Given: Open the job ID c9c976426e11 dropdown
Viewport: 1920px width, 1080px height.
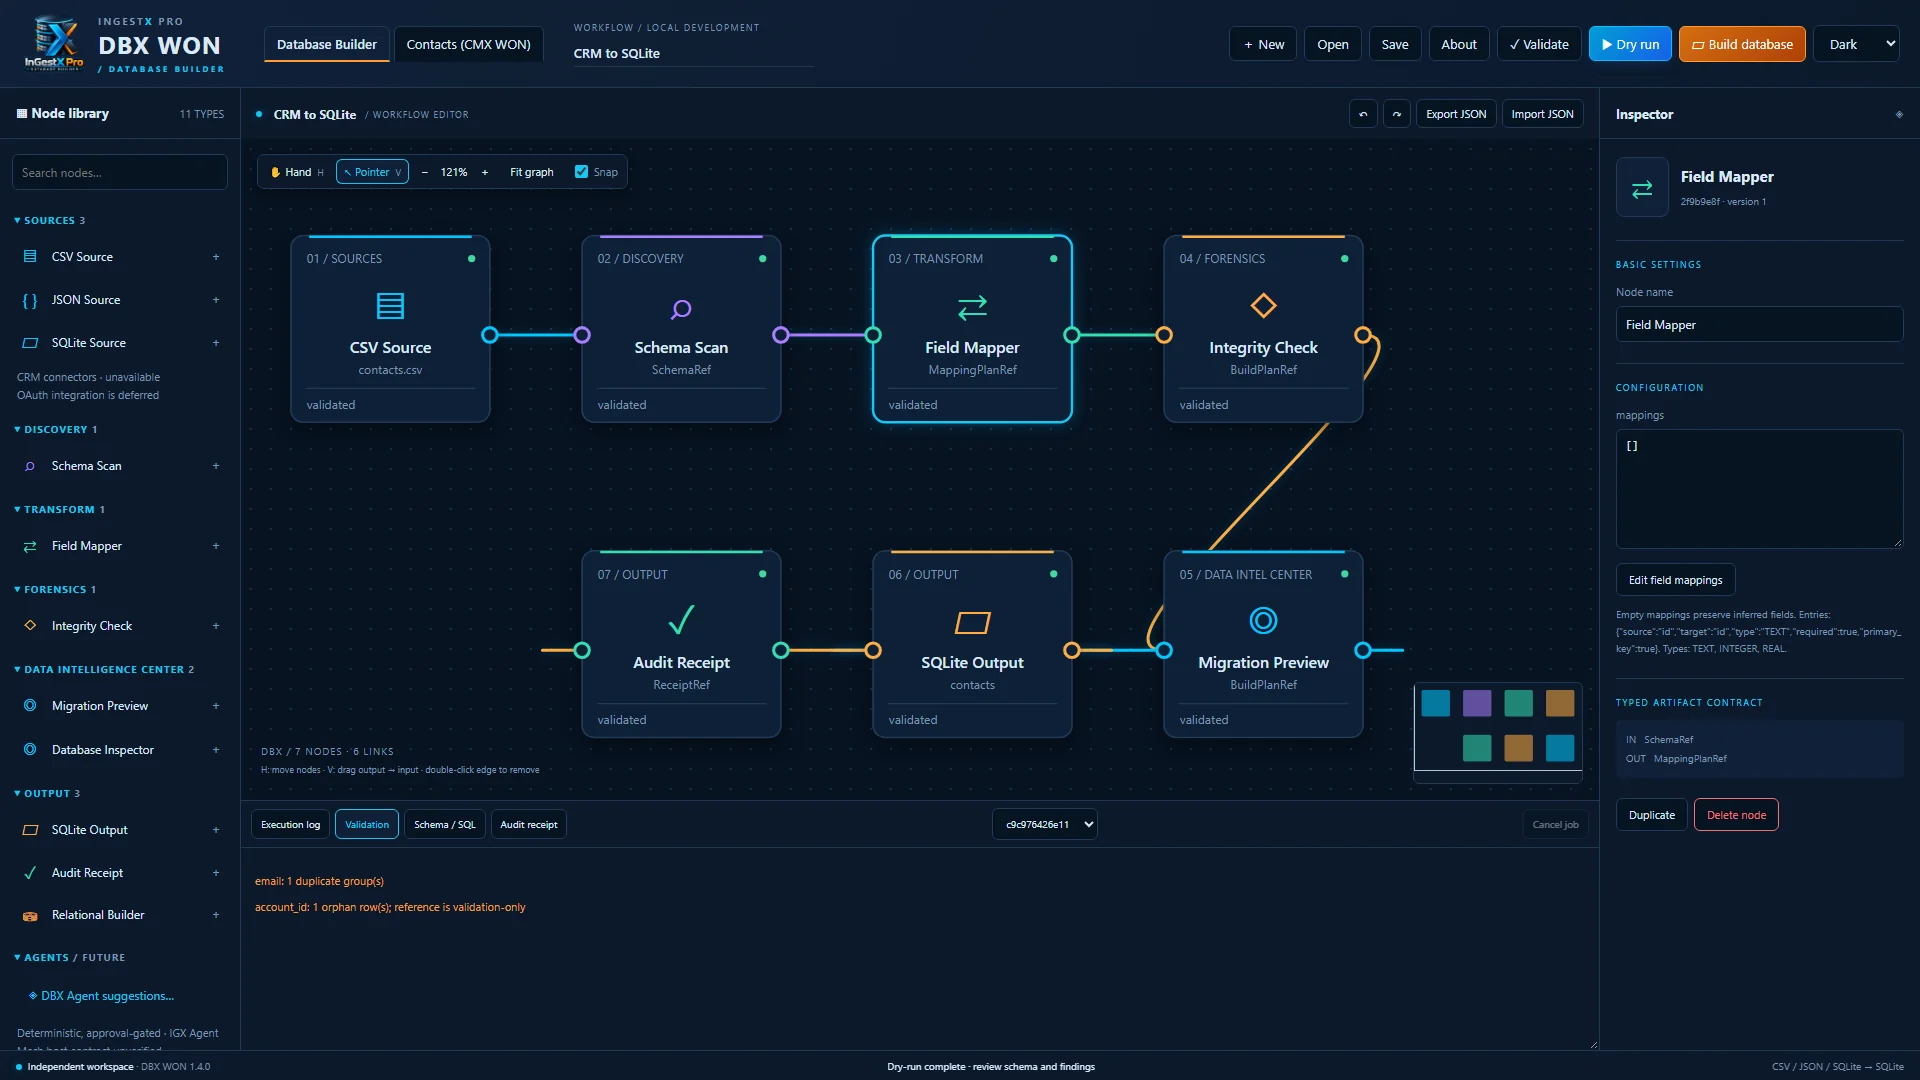Looking at the screenshot, I should [x=1045, y=825].
